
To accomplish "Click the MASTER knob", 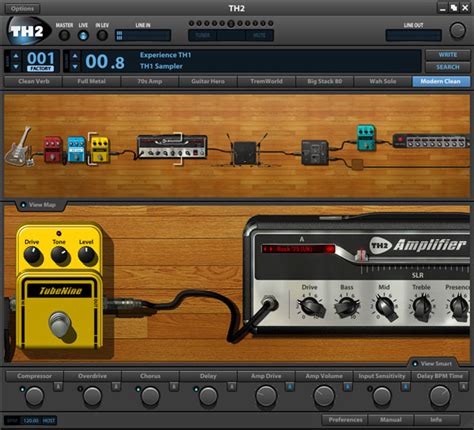I will 64,35.
